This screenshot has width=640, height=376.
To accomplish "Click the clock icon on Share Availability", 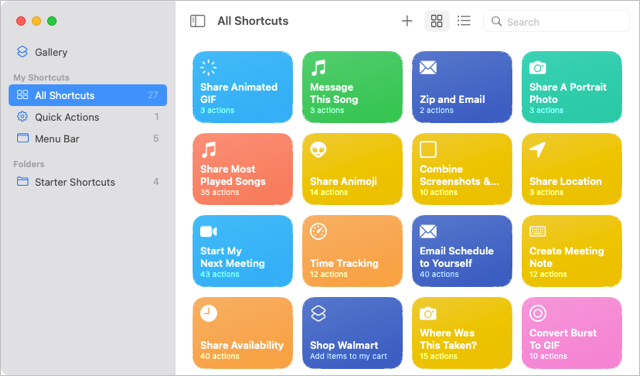I will pyautogui.click(x=208, y=314).
